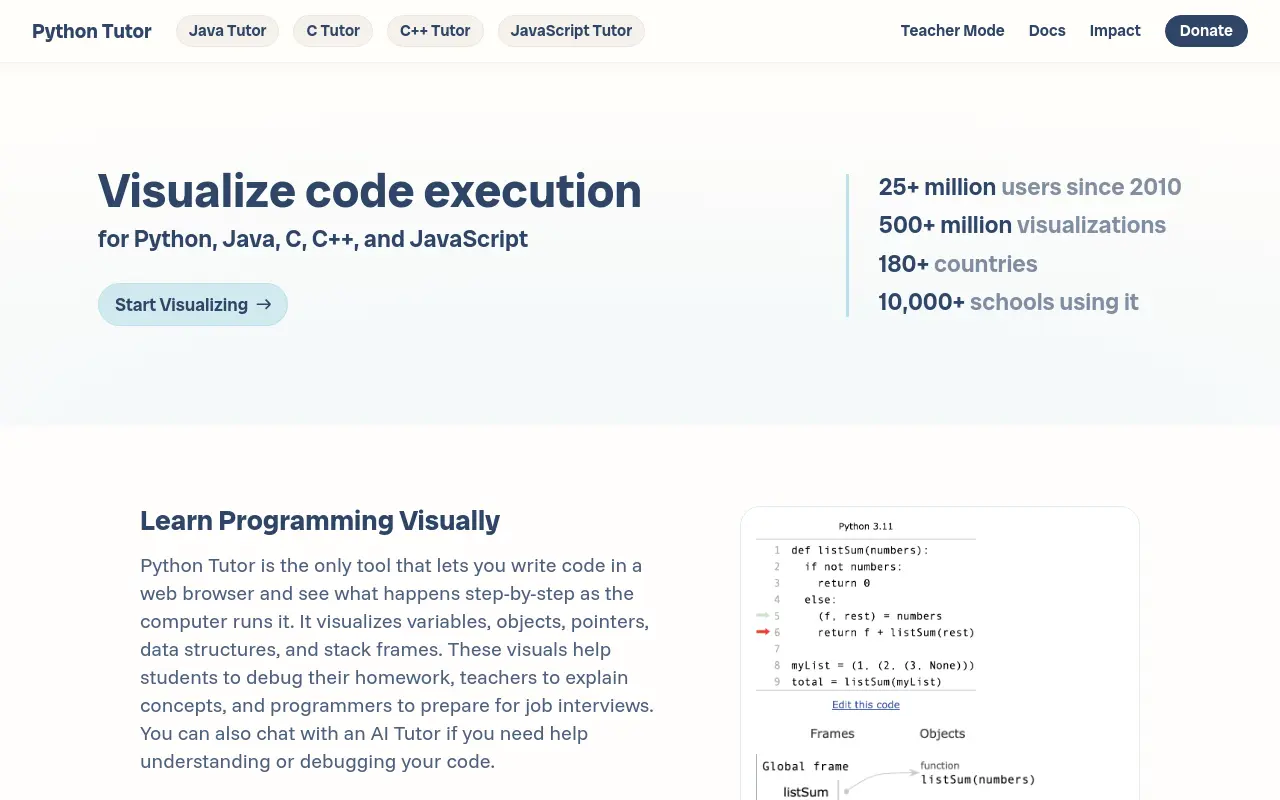Open the Impact navigation link
The width and height of the screenshot is (1280, 800).
pyautogui.click(x=1115, y=31)
